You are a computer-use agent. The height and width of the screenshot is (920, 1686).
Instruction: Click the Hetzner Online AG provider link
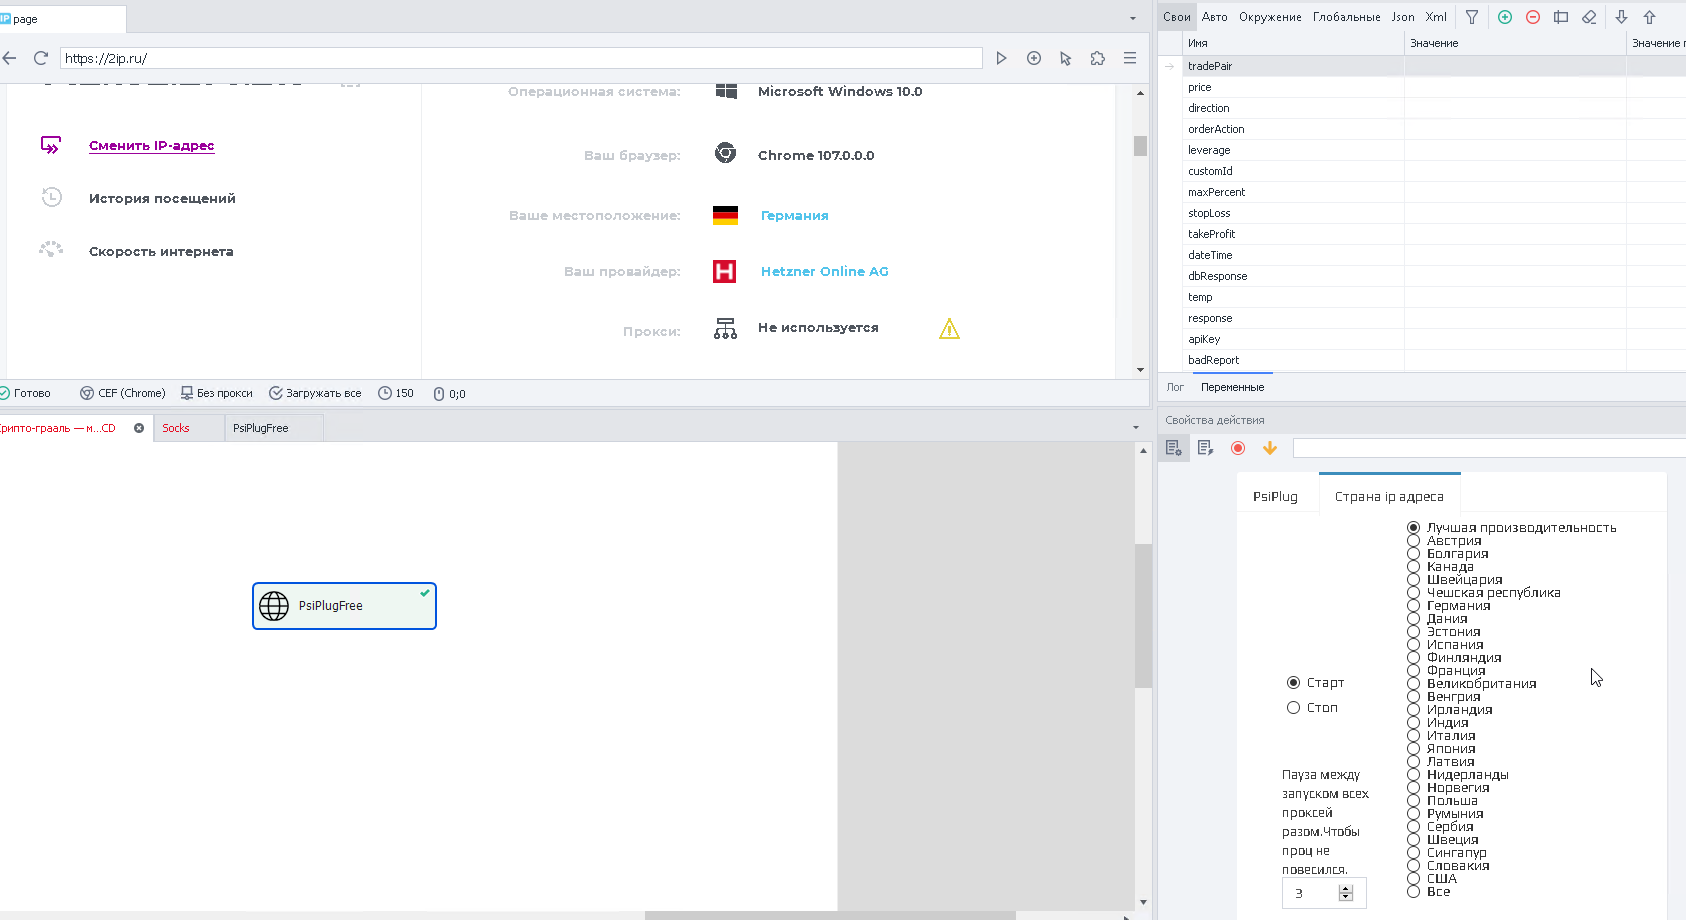click(824, 271)
